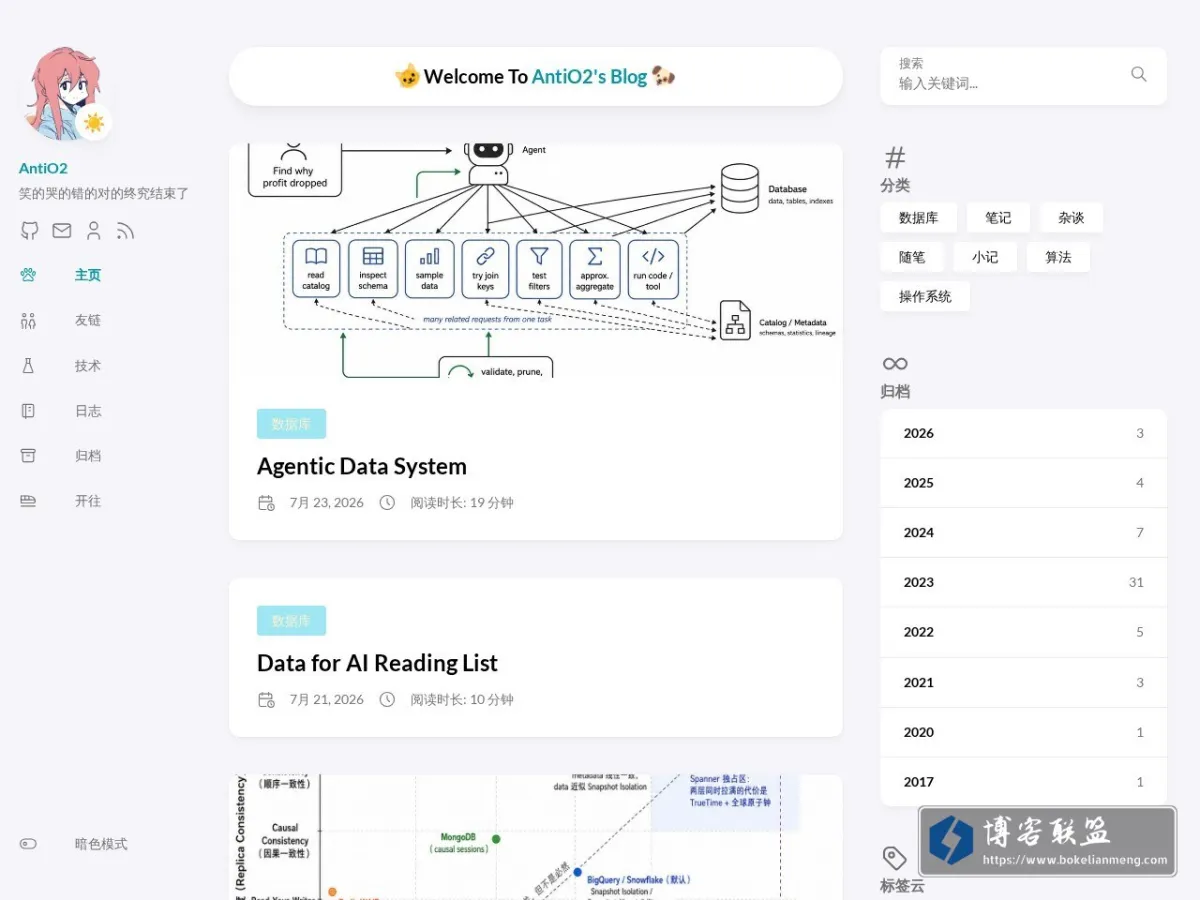Open the Data for AI Reading List post
The height and width of the screenshot is (900, 1200).
pyautogui.click(x=377, y=663)
